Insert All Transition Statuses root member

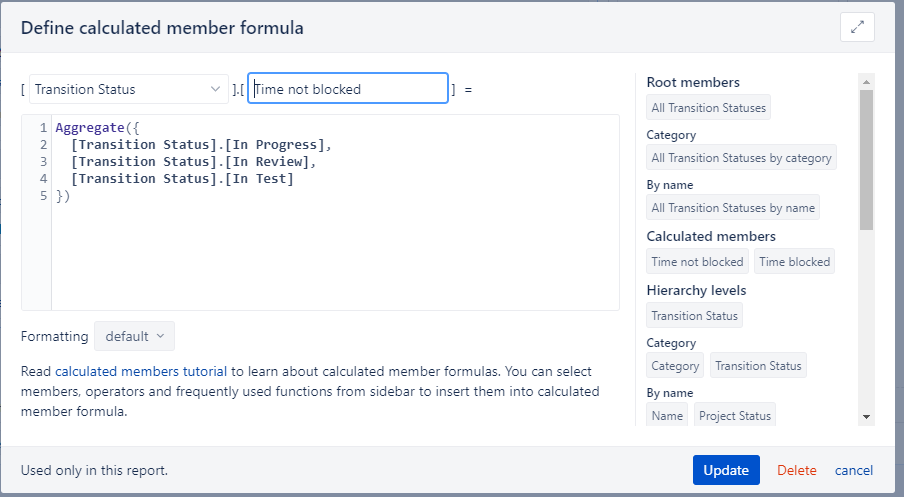coord(709,108)
